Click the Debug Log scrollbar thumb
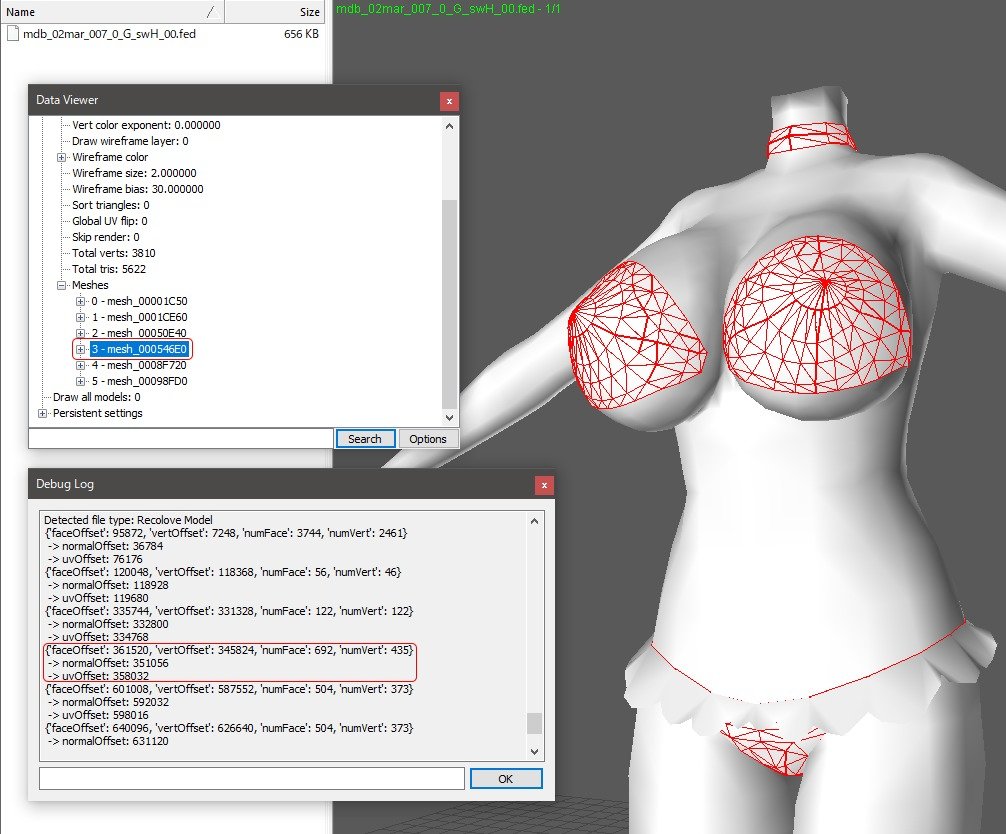Image resolution: width=1006 pixels, height=834 pixels. (534, 723)
